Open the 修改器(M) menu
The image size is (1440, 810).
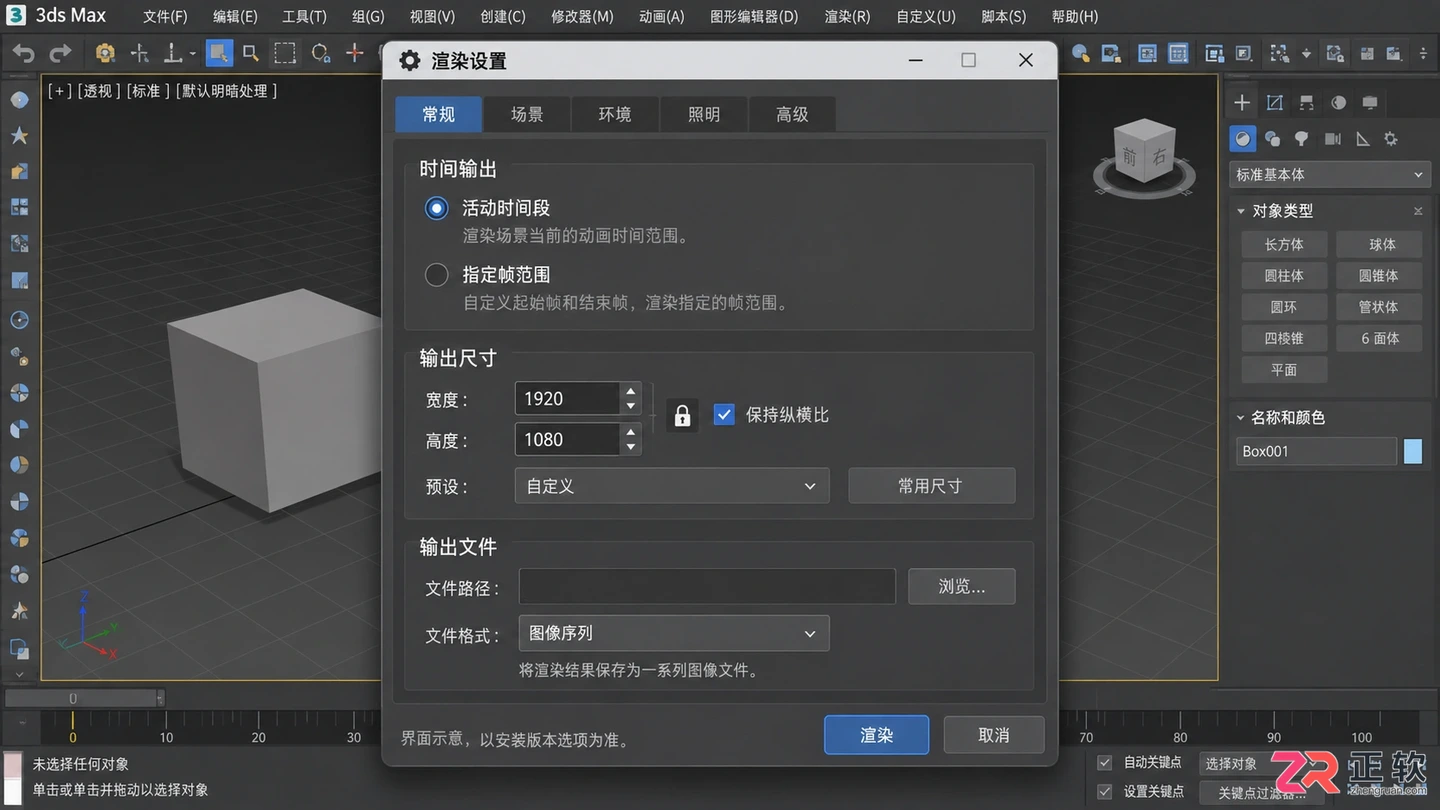point(582,16)
